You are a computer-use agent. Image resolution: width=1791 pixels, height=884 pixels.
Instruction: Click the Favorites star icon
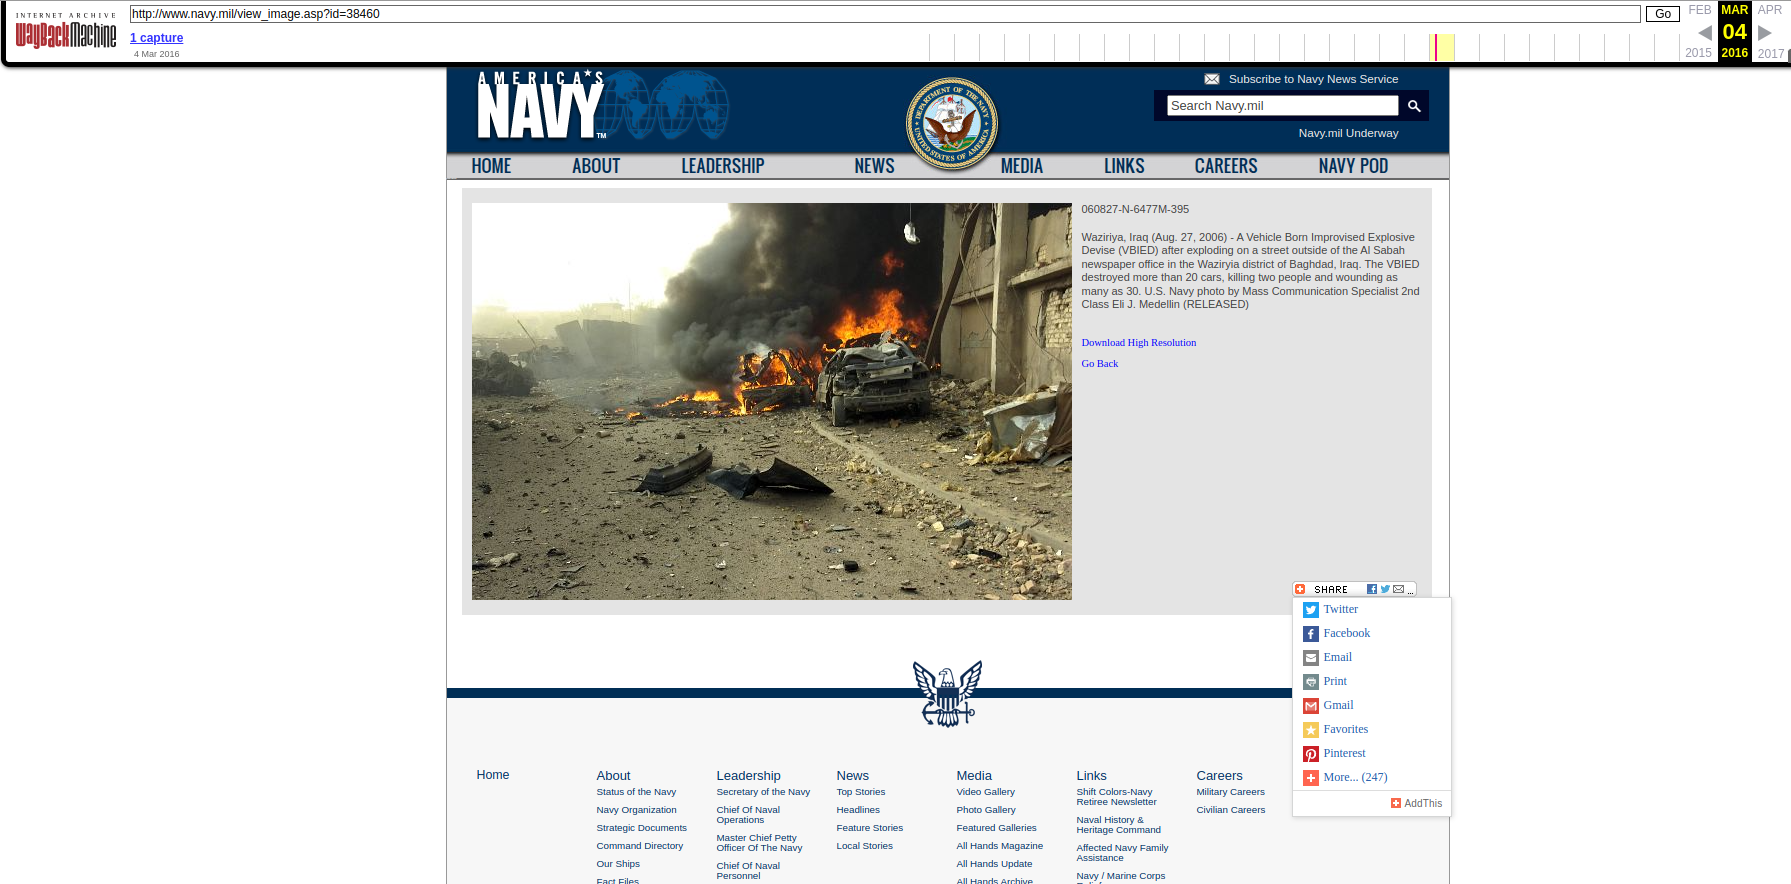tap(1310, 730)
